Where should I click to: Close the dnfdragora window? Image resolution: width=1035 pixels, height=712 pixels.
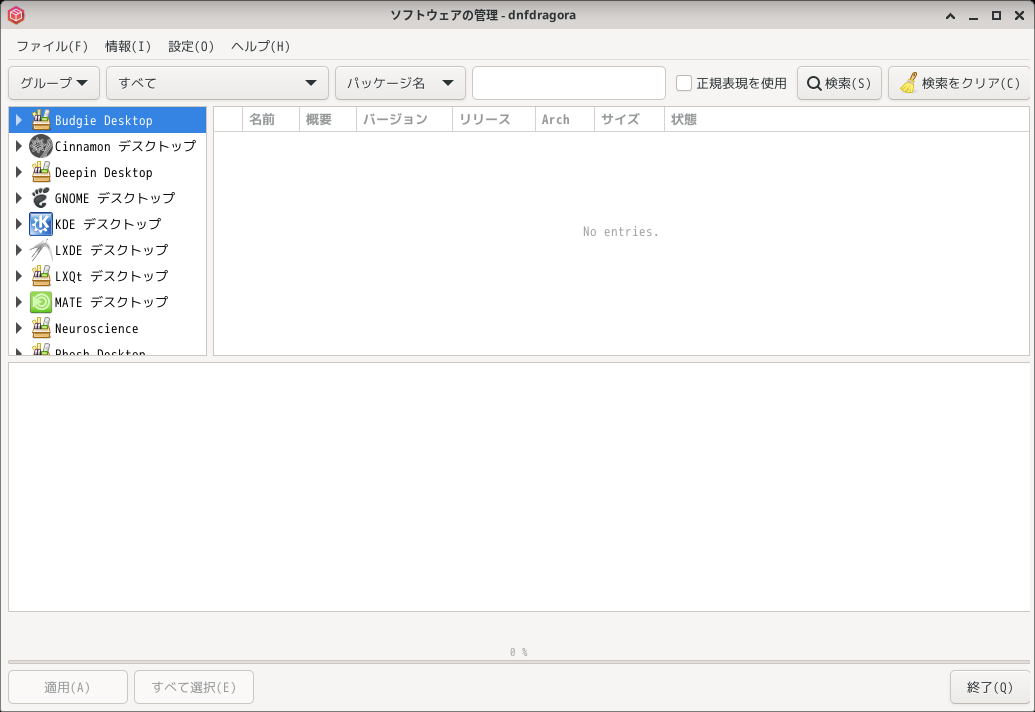coord(1019,15)
